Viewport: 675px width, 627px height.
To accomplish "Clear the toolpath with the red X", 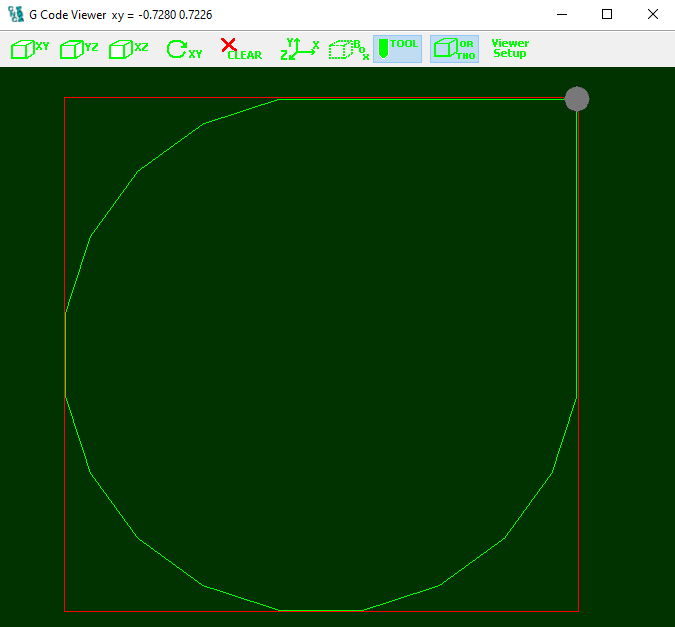I will pyautogui.click(x=240, y=49).
